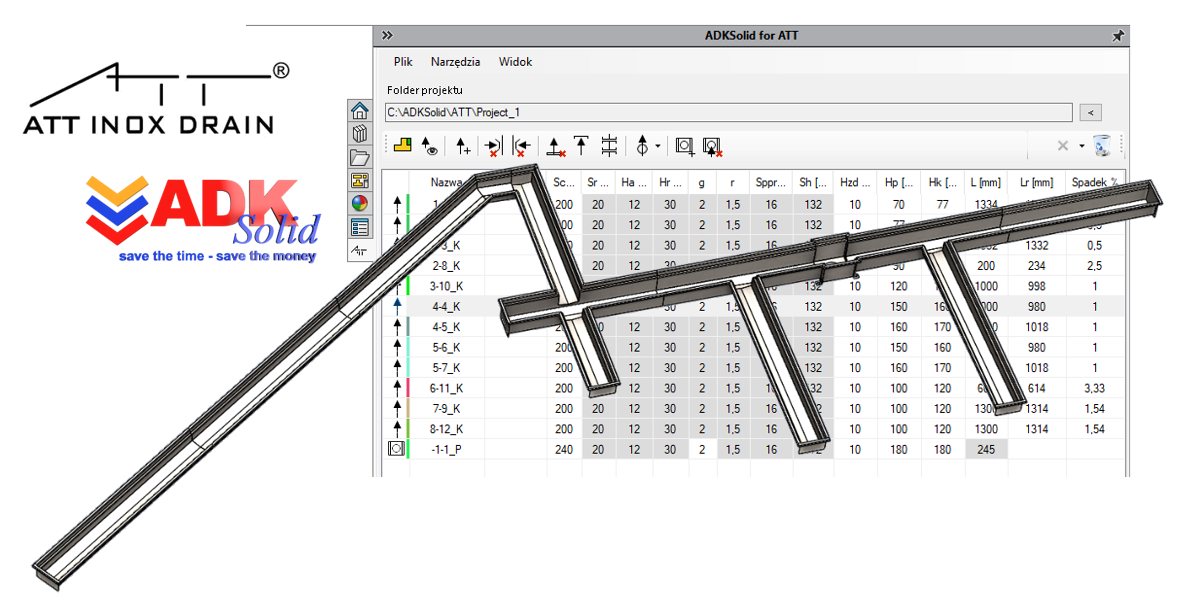Select the row named 8-12_K
The width and height of the screenshot is (1187, 610).
click(752, 429)
